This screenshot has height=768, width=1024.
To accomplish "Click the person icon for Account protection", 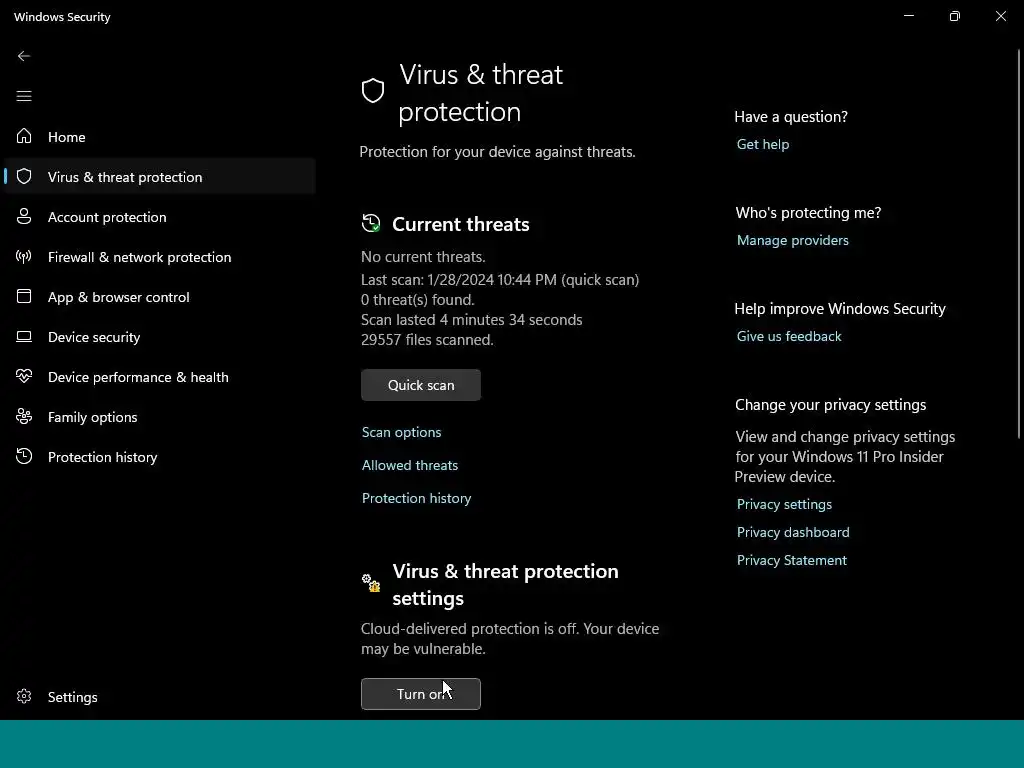I will coord(24,216).
